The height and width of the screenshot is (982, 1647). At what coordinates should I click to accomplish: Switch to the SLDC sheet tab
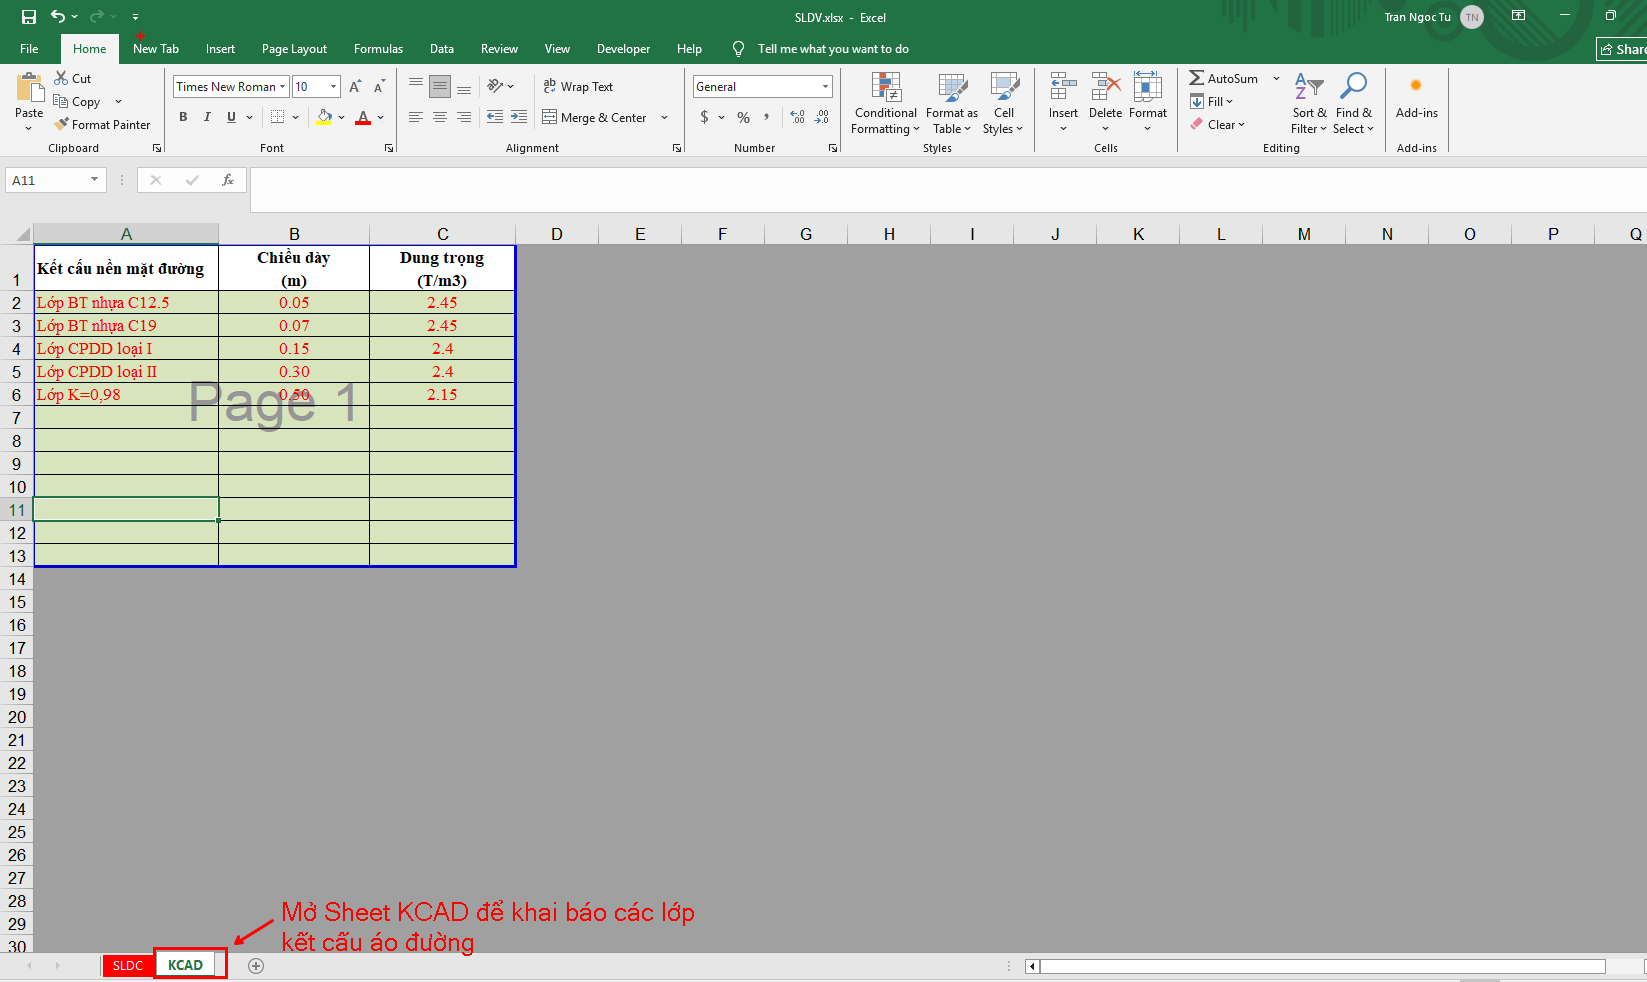click(x=128, y=965)
